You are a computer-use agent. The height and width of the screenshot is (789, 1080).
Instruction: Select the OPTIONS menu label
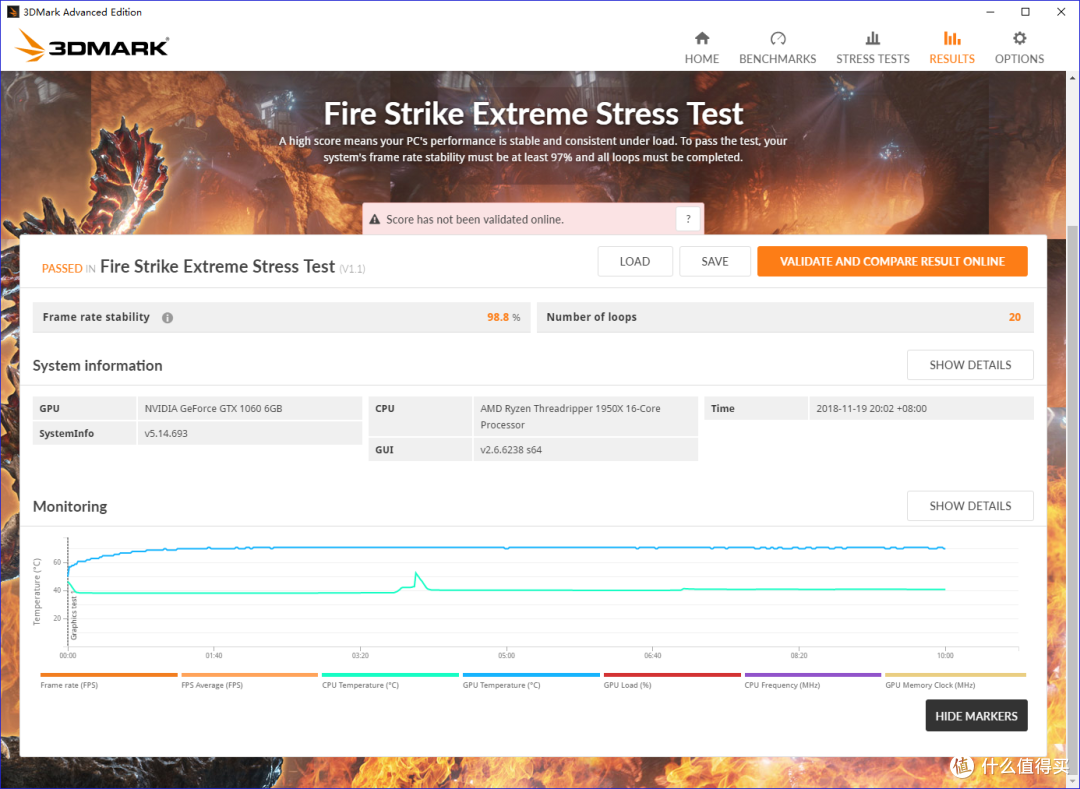point(1019,59)
